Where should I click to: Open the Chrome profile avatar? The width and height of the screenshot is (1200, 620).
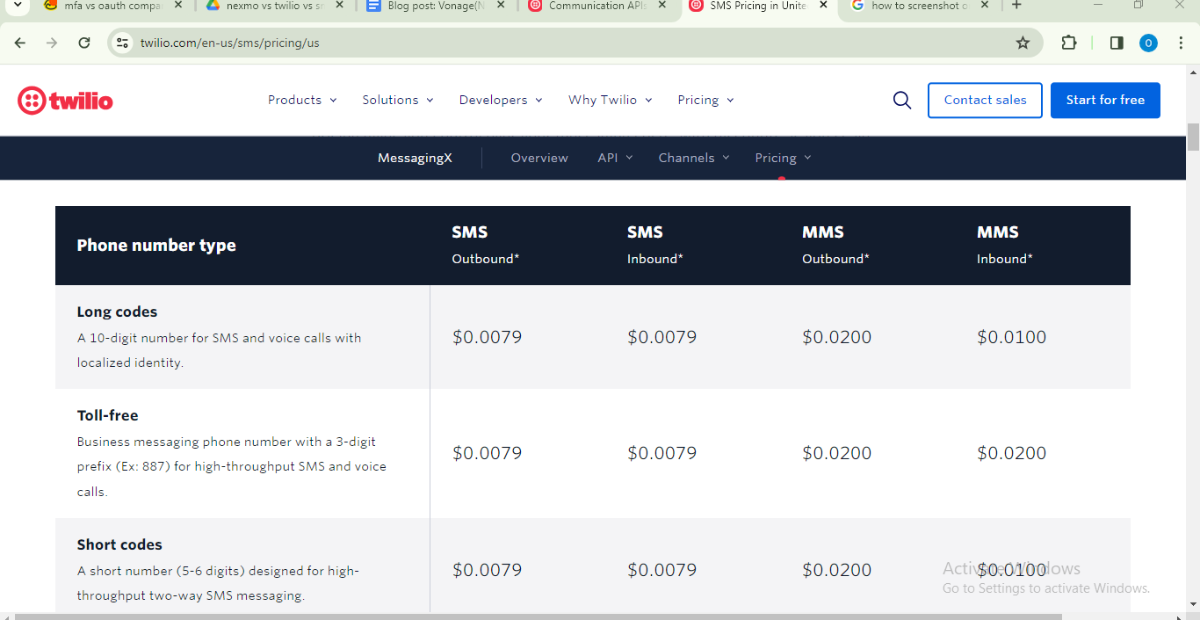pos(1149,43)
